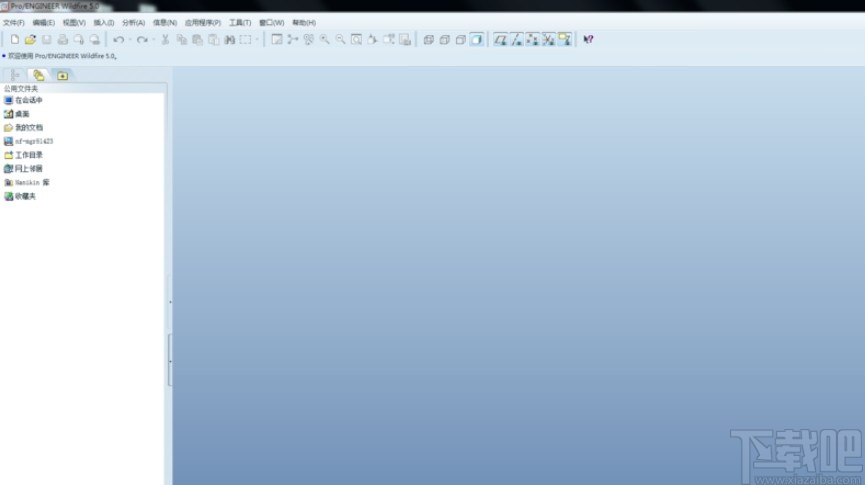Open the 应用程序(P) menu
865x485 pixels.
(203, 23)
